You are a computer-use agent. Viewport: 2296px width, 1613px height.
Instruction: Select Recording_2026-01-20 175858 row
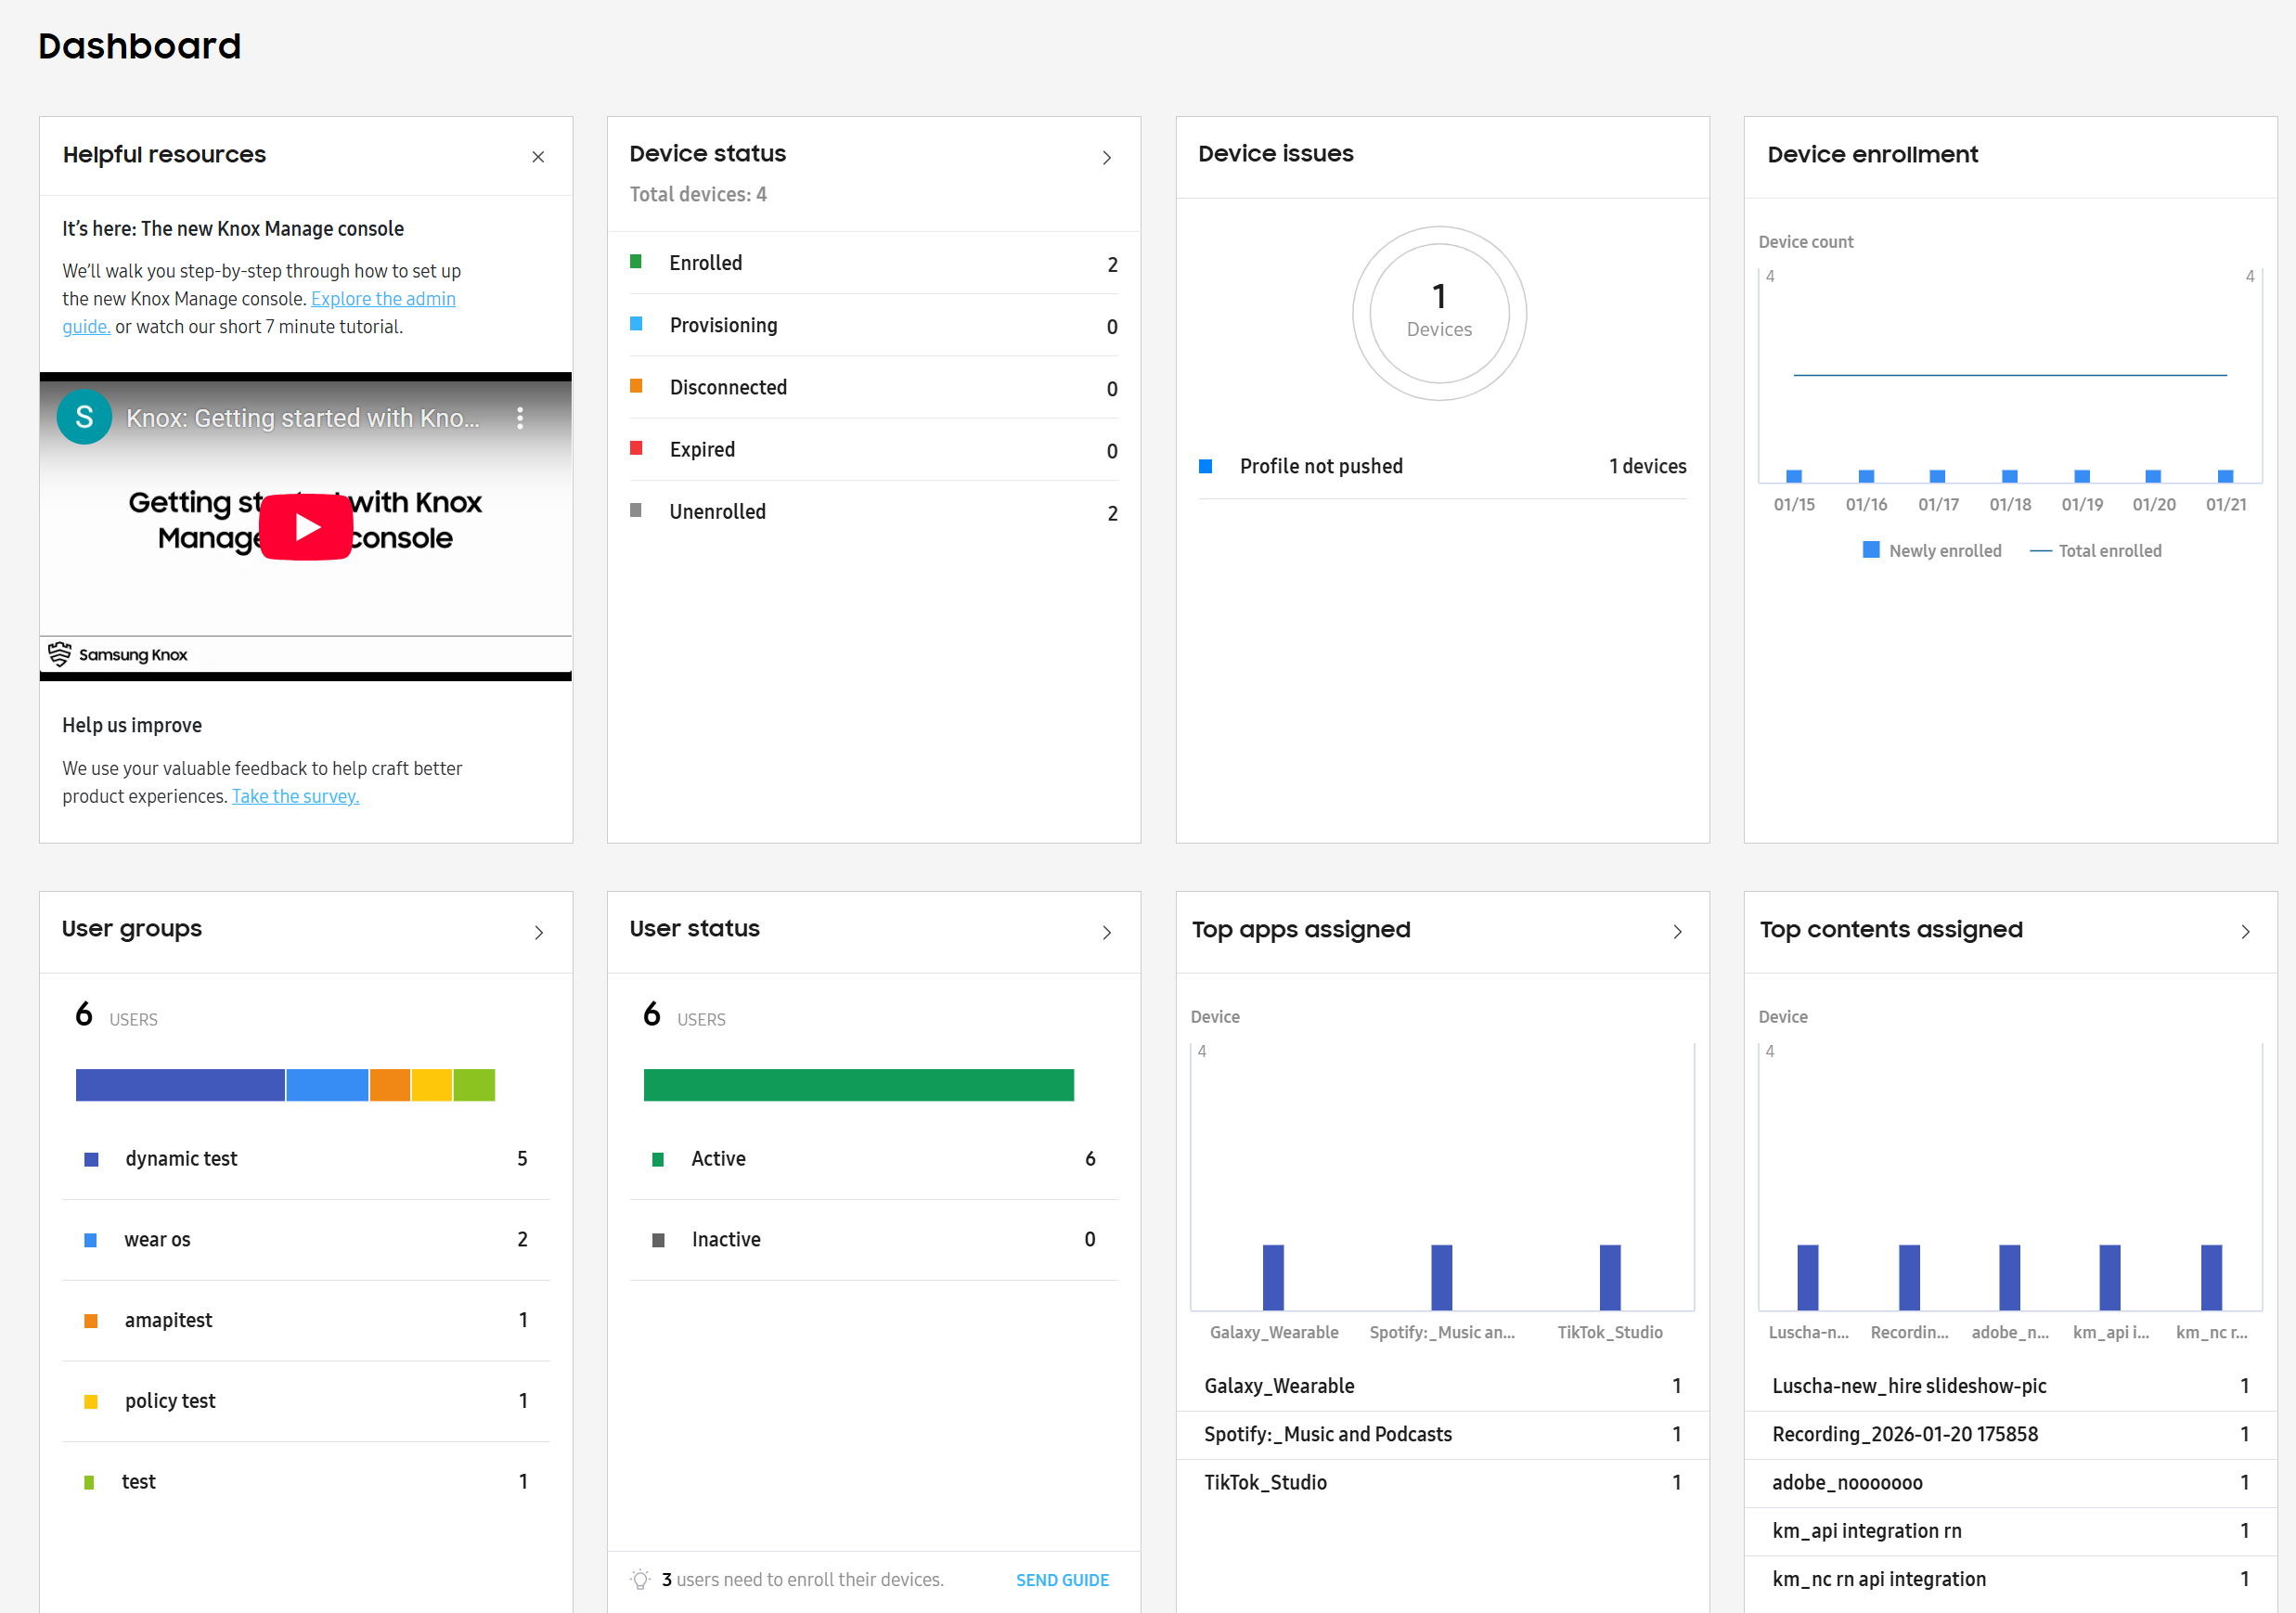2010,1435
